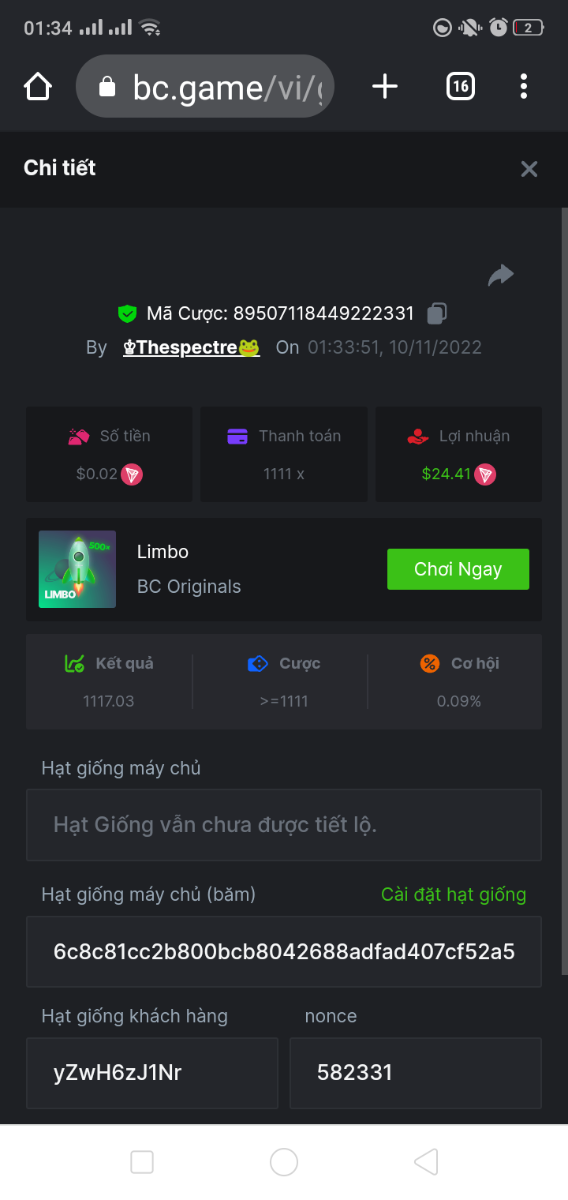Share the bet details via arrow icon
Viewport: 568px width, 1200px height.
click(x=501, y=275)
